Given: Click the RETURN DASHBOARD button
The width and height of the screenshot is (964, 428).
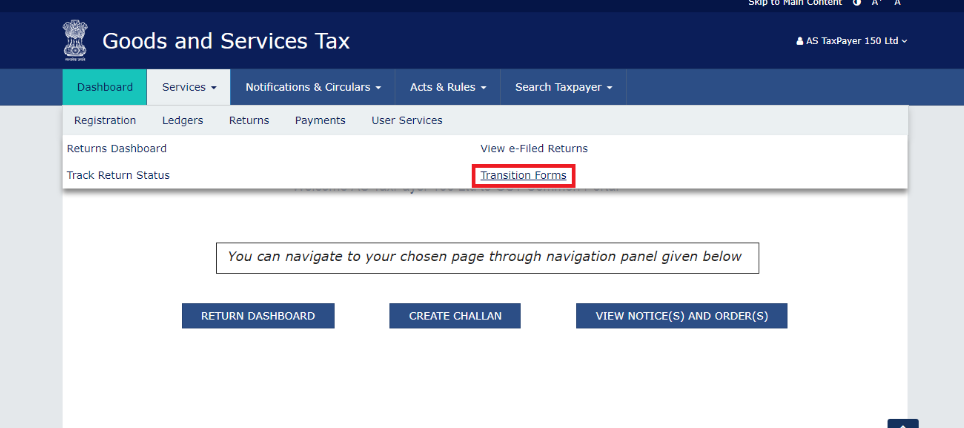Looking at the screenshot, I should pos(258,316).
